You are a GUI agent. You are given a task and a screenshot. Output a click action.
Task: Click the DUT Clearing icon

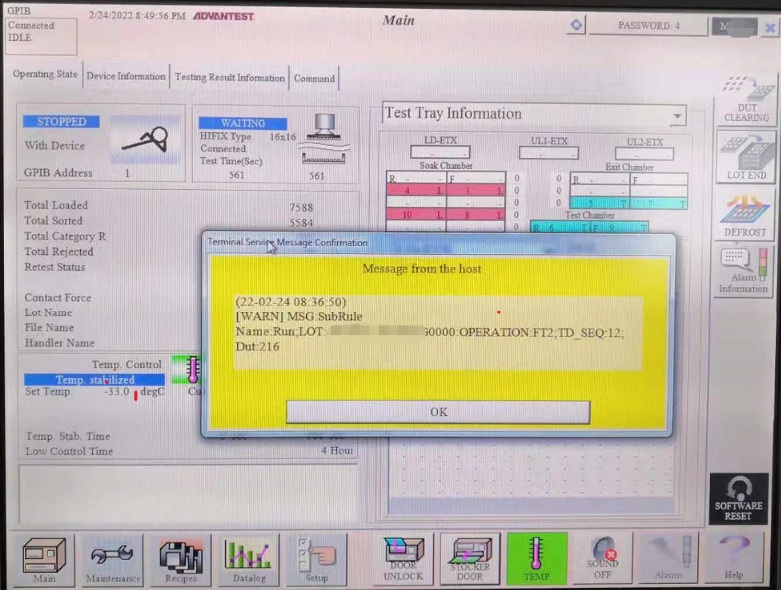pyautogui.click(x=745, y=98)
